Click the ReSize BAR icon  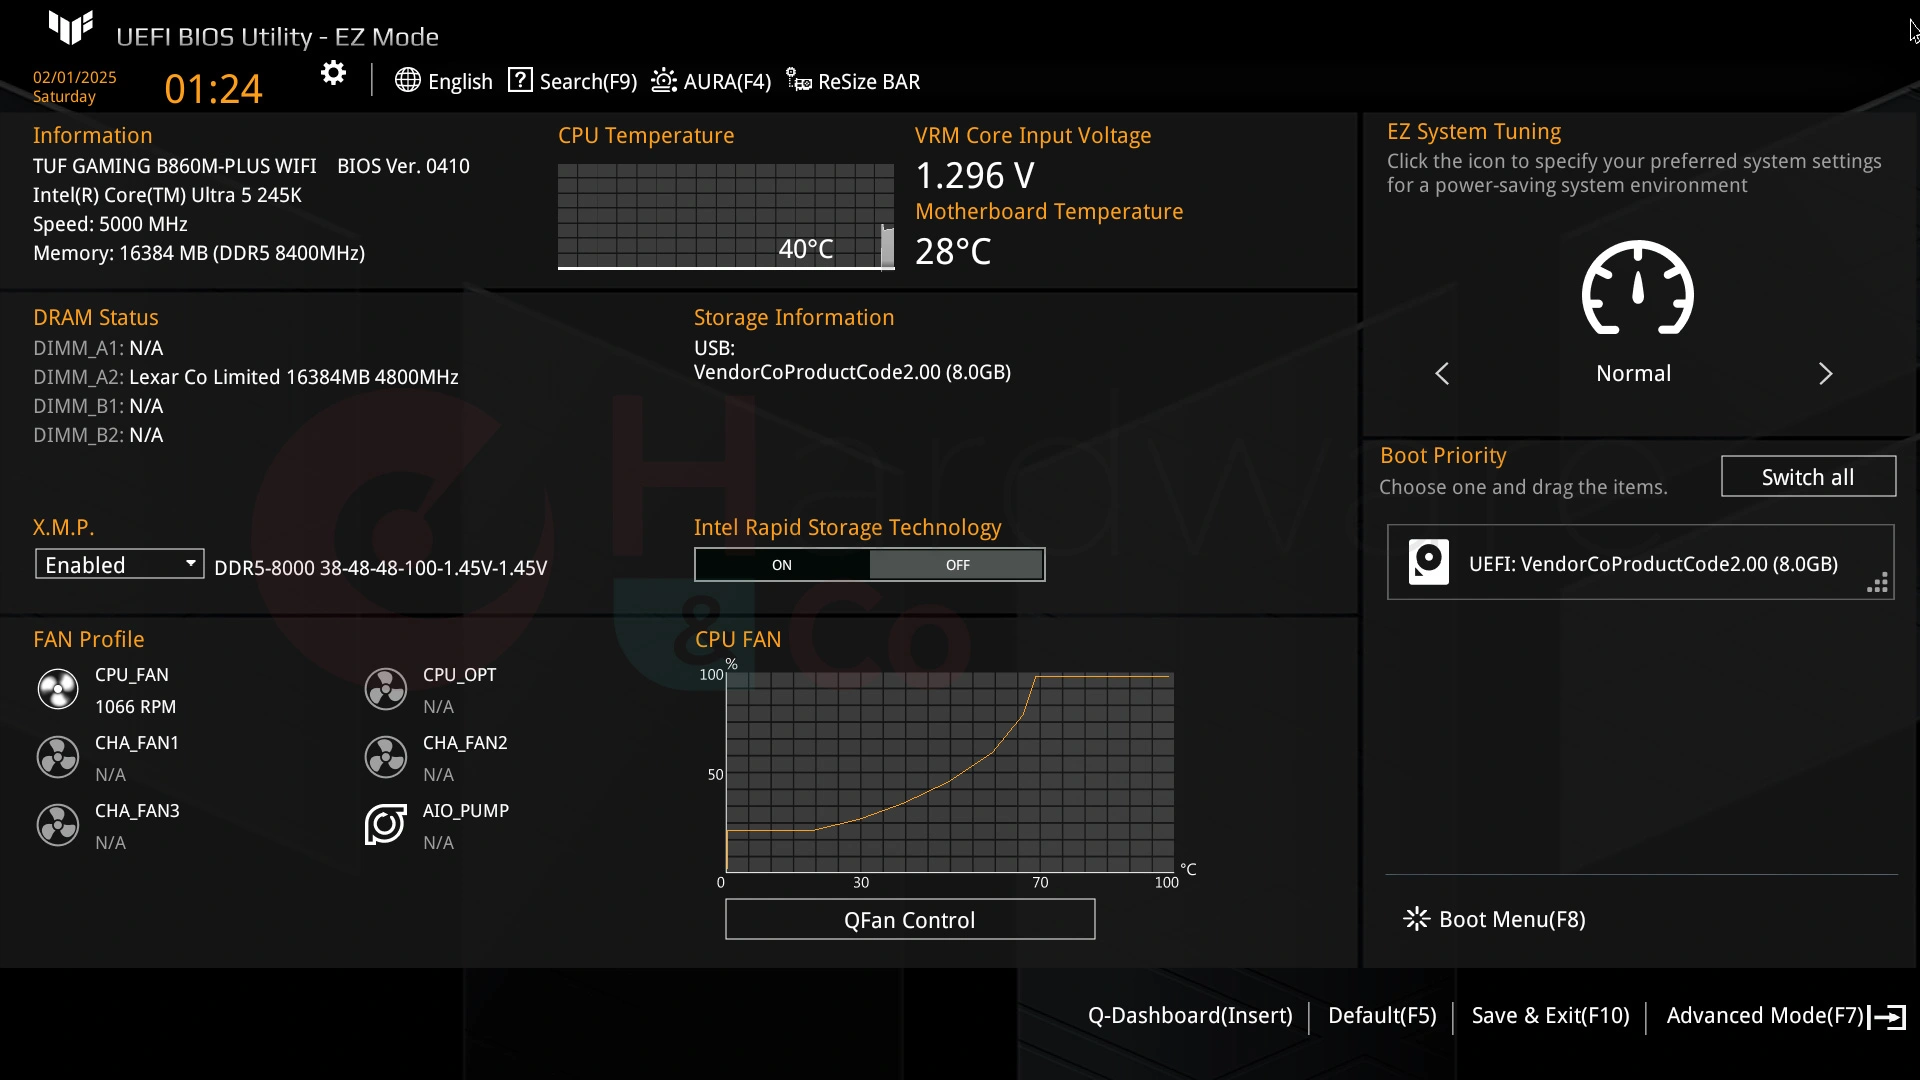(798, 80)
